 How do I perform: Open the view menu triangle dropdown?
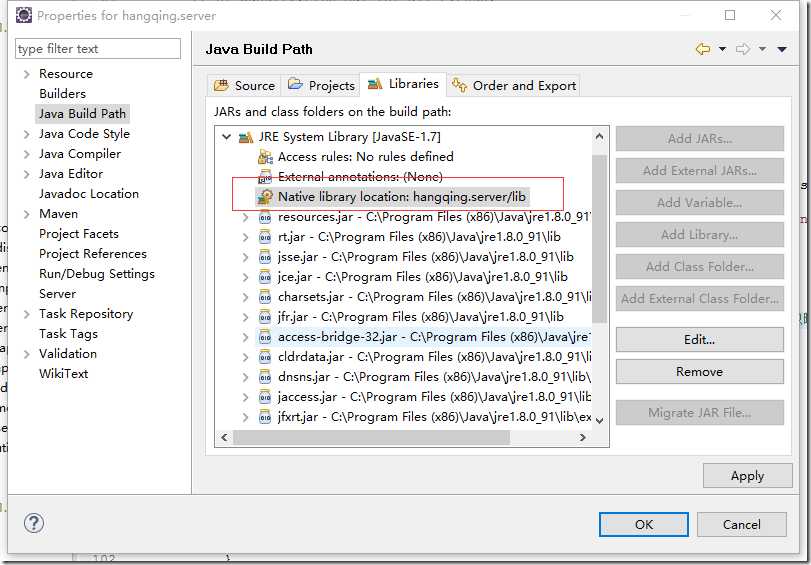782,49
